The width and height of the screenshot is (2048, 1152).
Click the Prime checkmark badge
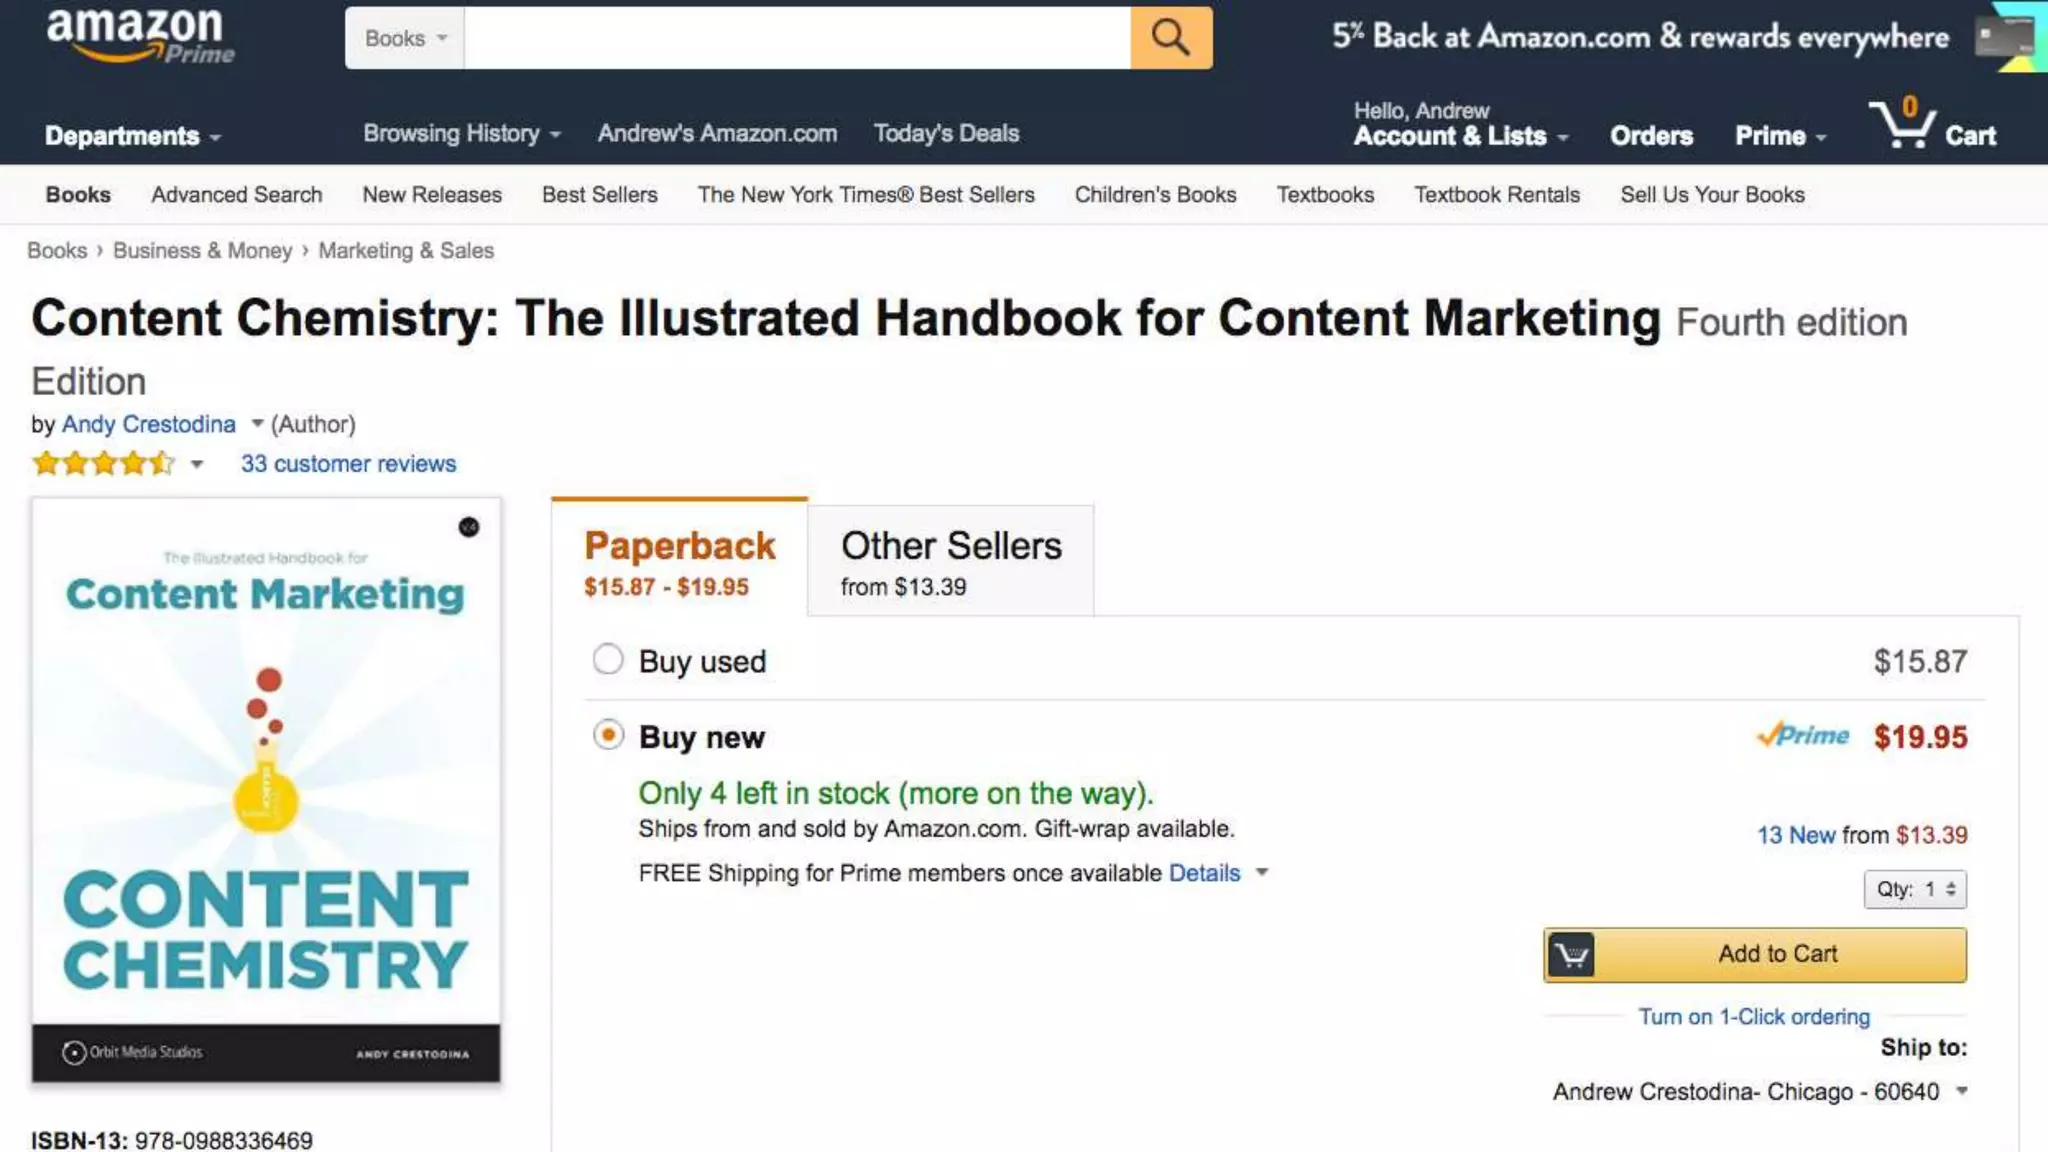pyautogui.click(x=1803, y=736)
